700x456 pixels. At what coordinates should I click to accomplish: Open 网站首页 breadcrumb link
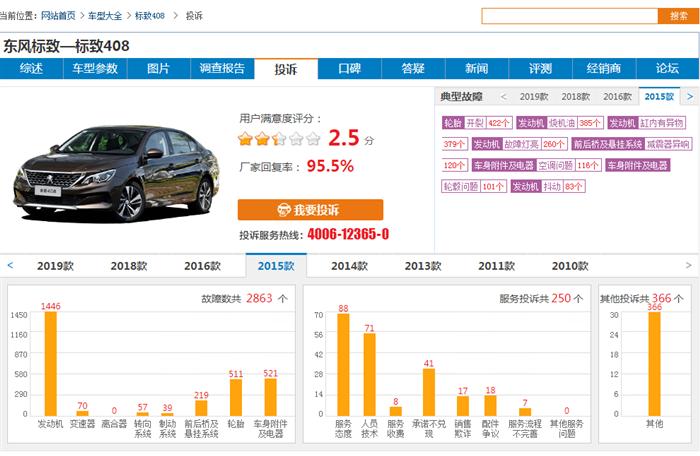coord(58,16)
